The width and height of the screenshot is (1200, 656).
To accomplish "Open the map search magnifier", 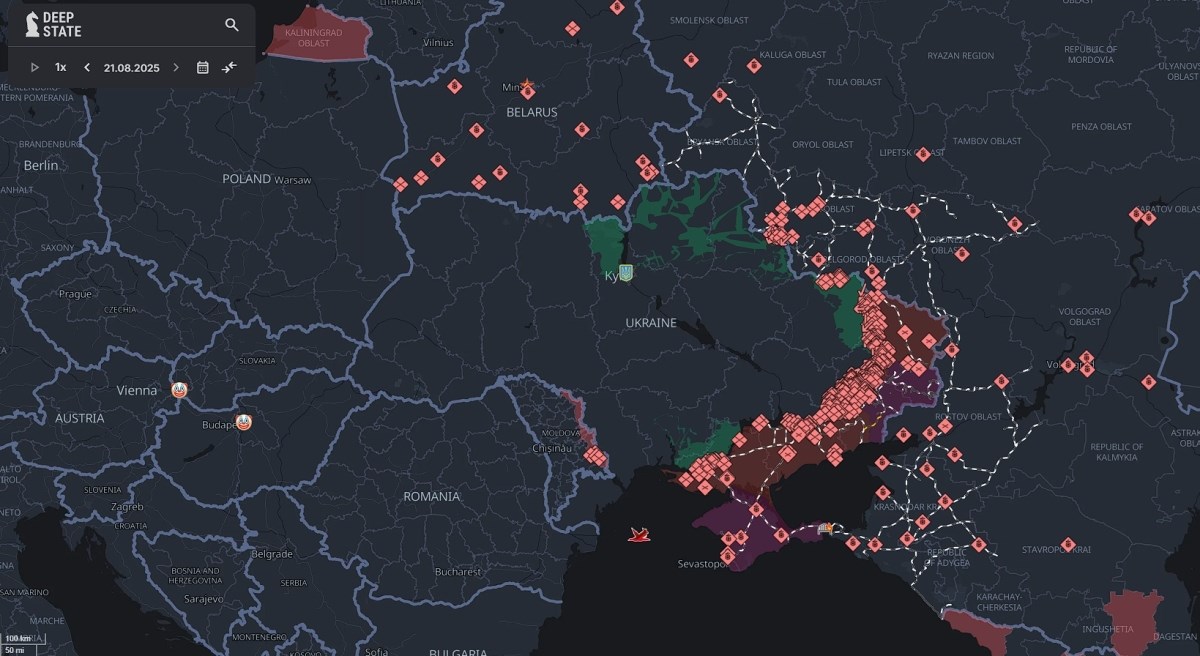I will [x=232, y=25].
